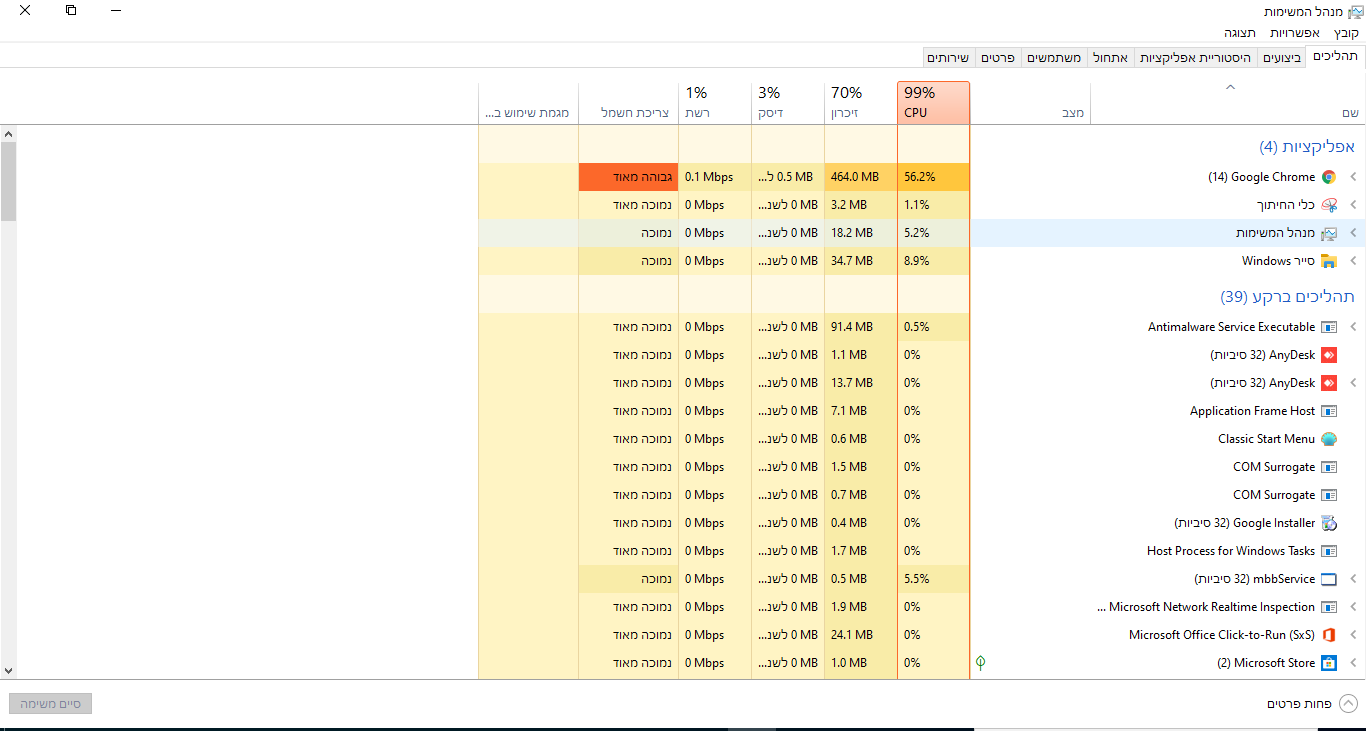This screenshot has height=731, width=1366.
Task: Sort by the זיכרון (Memory) column header
Action: [860, 103]
